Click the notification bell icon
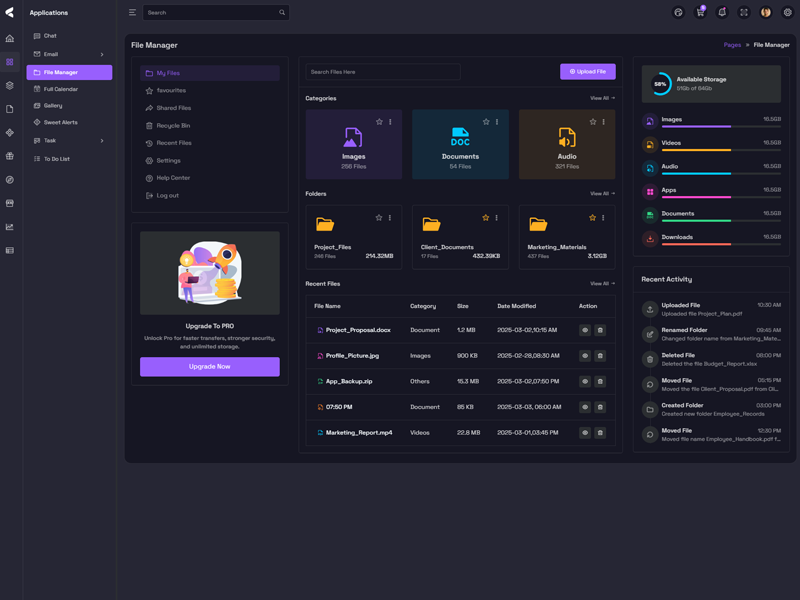800x600 pixels. coord(722,13)
